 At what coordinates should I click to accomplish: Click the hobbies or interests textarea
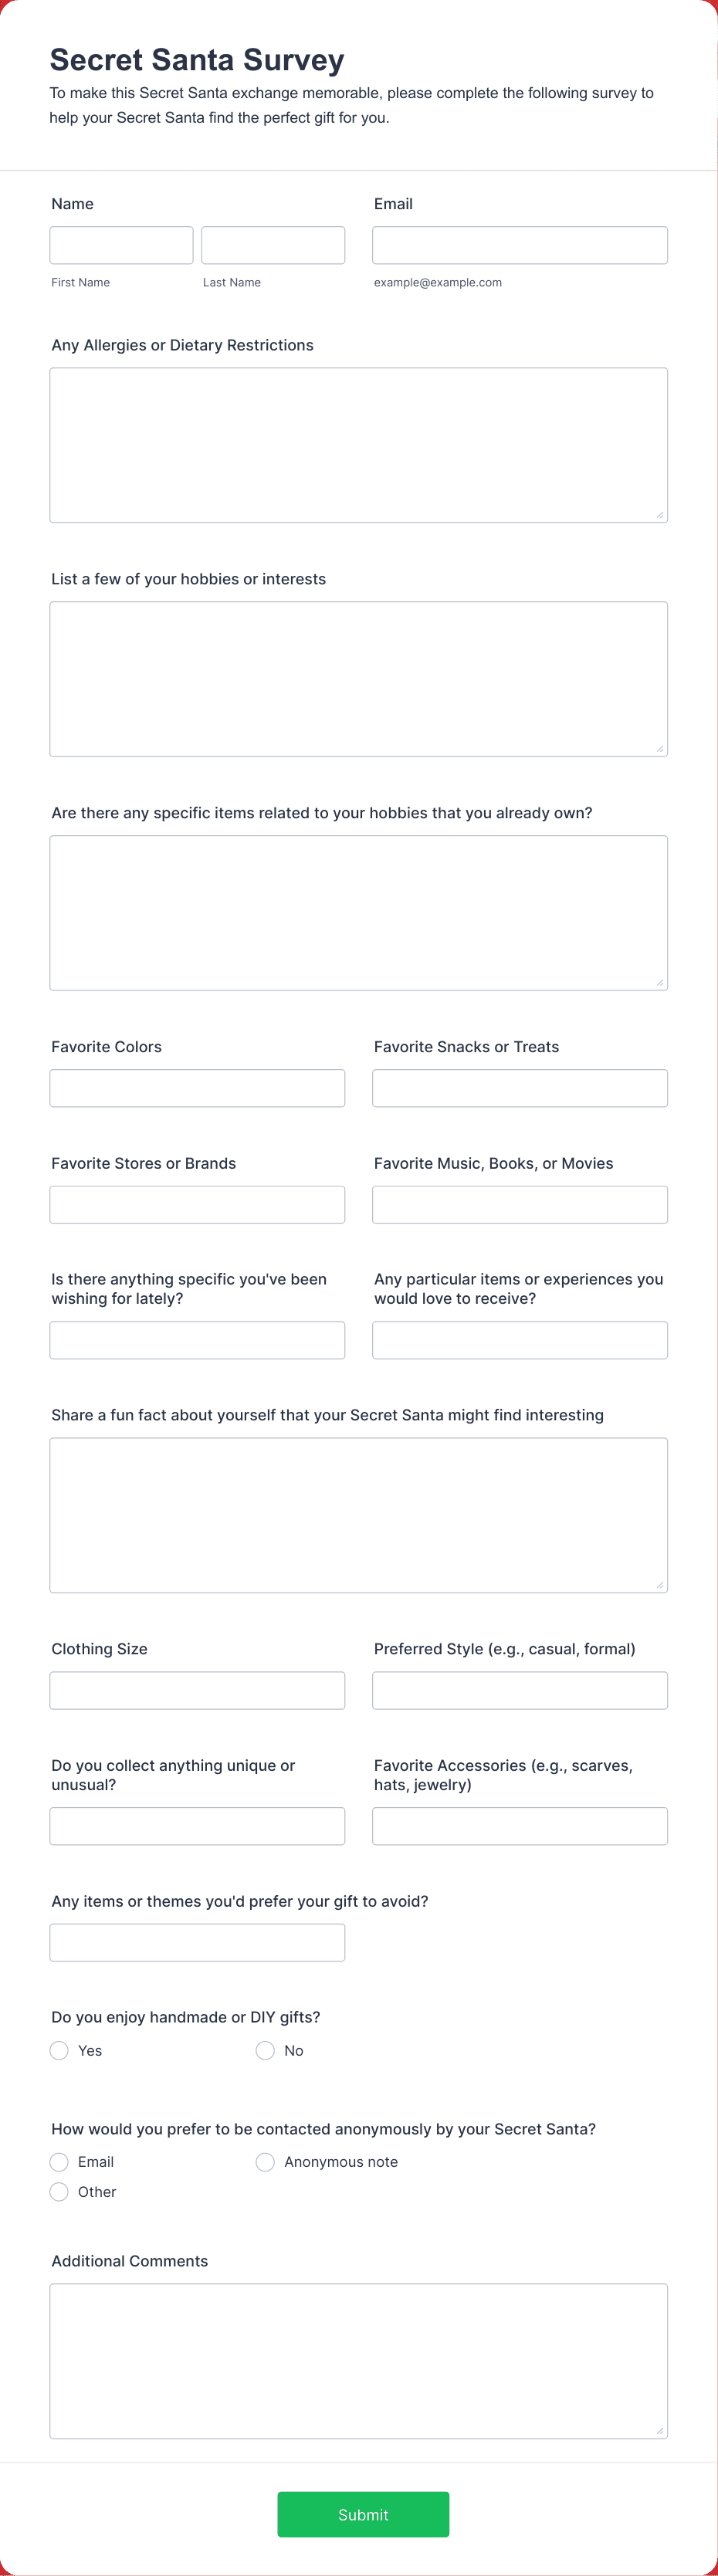(359, 679)
